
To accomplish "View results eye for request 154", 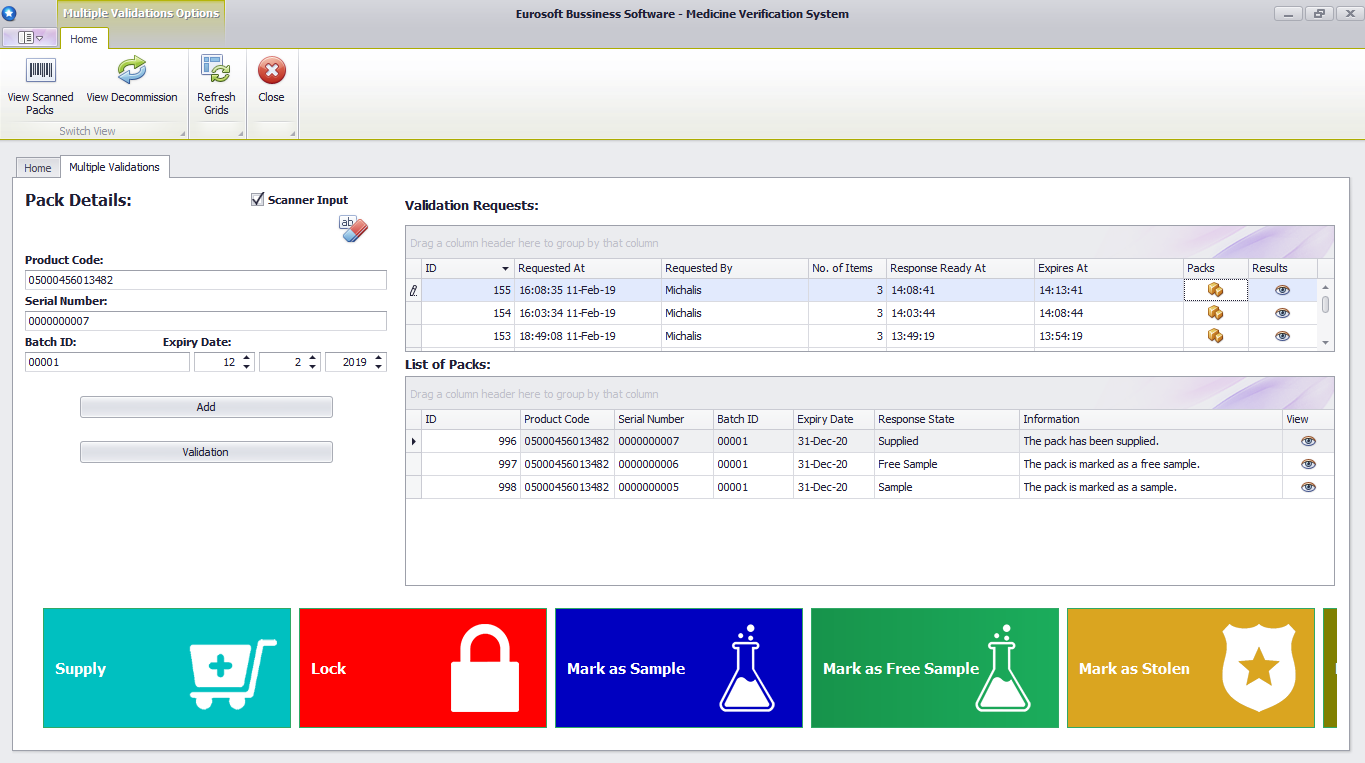I will pos(1282,313).
